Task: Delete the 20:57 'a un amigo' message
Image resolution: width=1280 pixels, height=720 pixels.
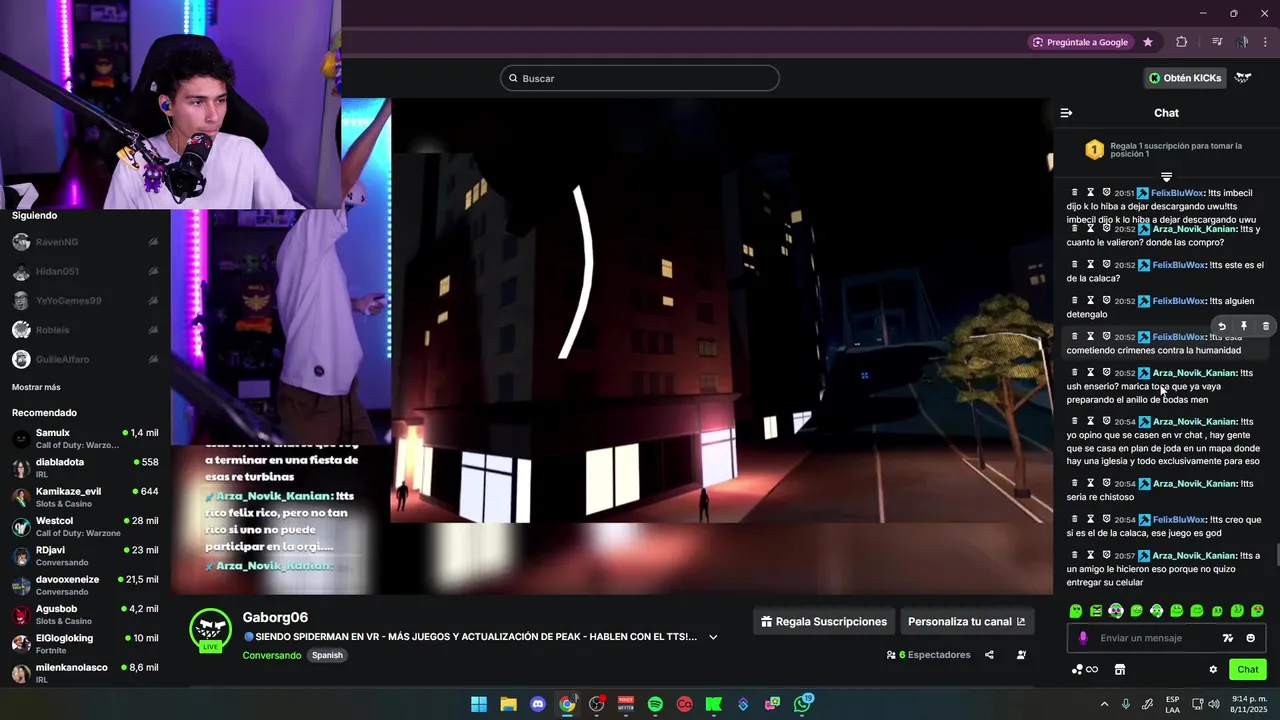Action: pyautogui.click(x=1075, y=555)
